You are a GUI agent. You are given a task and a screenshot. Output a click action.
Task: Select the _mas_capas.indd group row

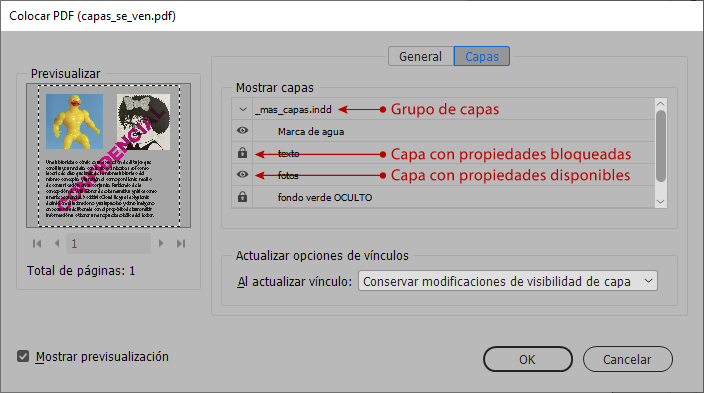[x=443, y=109]
